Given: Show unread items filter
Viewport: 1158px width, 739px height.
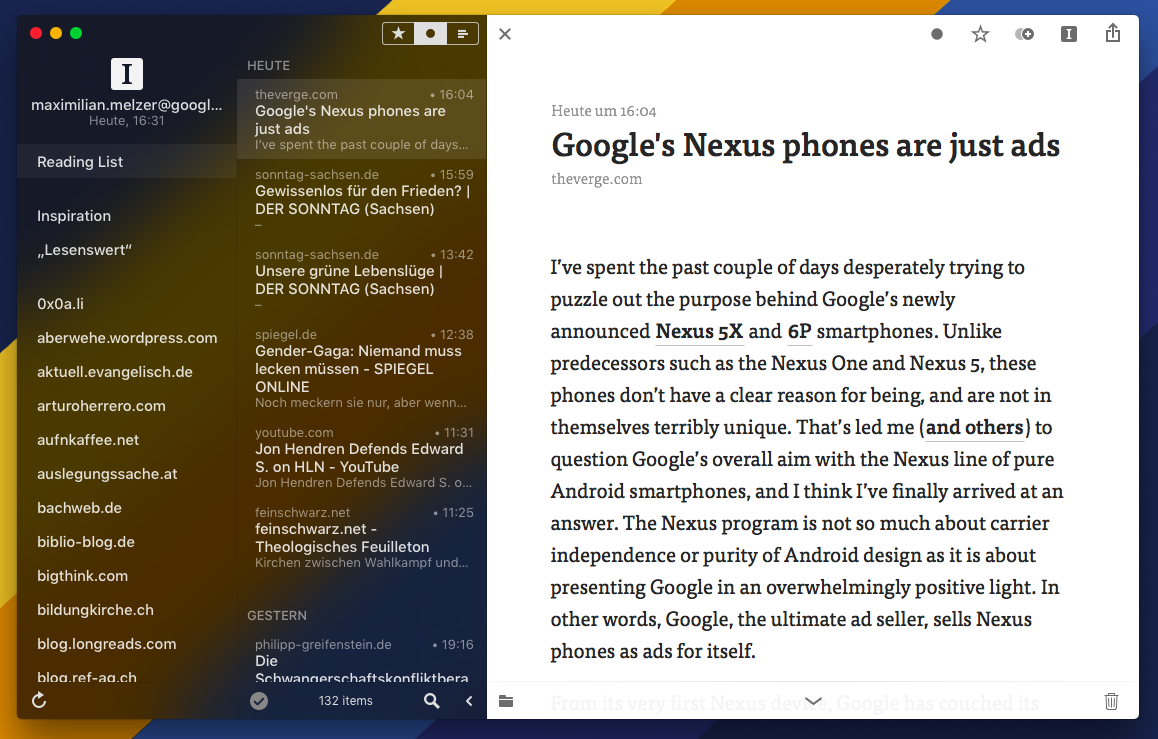Looking at the screenshot, I should pos(431,34).
